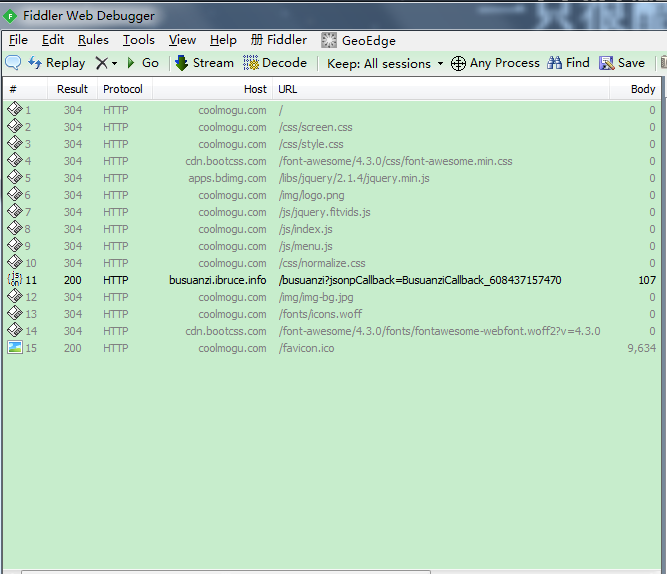Select the busuanzi.ibruce.info host cell
This screenshot has width=667, height=574.
point(217,280)
